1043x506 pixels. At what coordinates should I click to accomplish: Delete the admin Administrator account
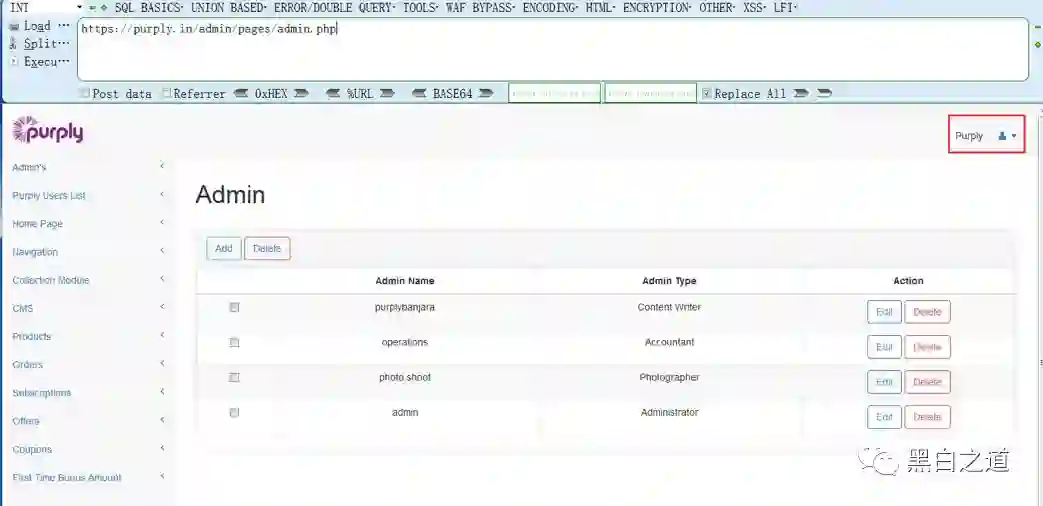(x=927, y=417)
